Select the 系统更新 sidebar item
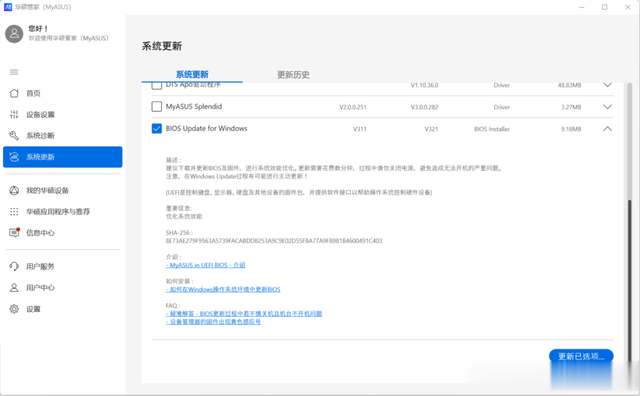640x396 pixels. pos(62,157)
